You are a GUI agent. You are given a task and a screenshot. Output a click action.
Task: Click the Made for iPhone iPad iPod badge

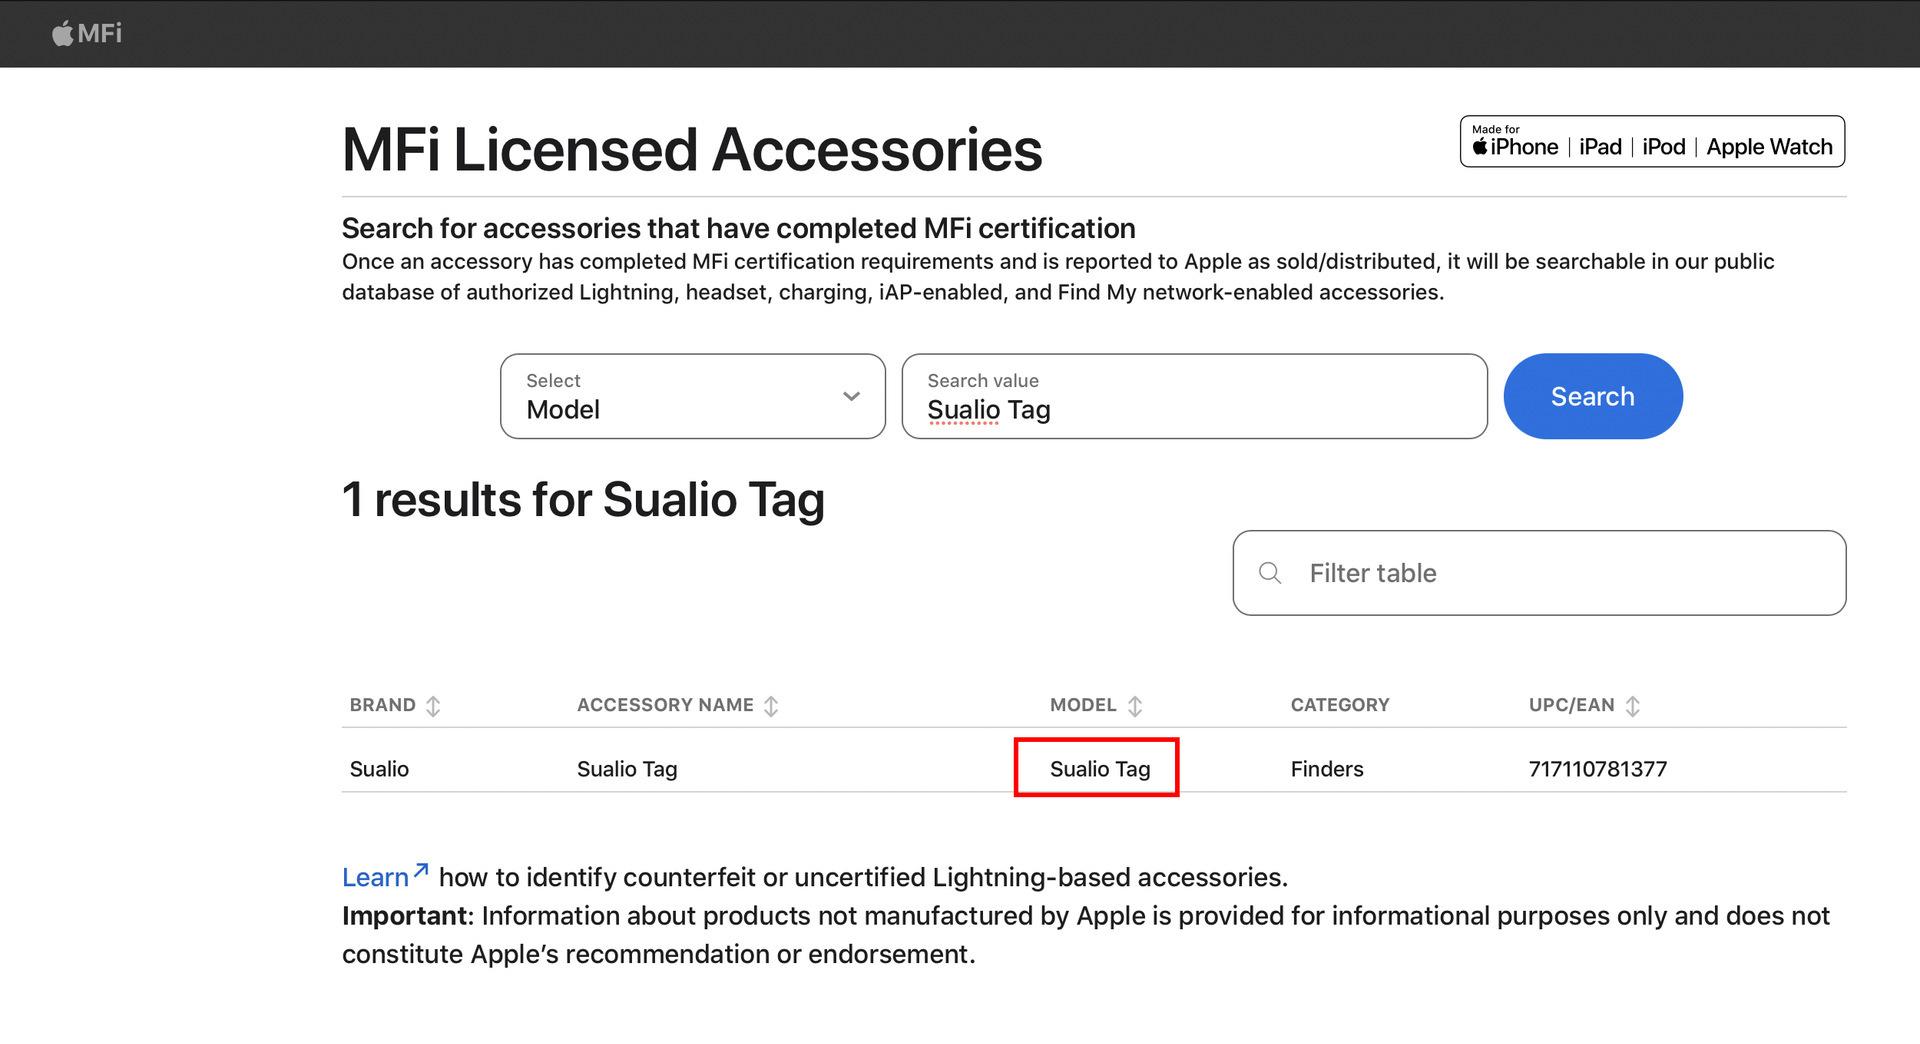(1652, 142)
